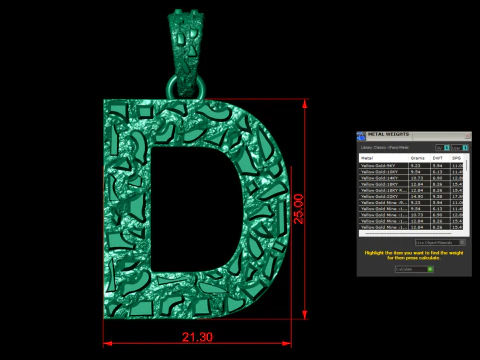Click the DWT column header

point(439,158)
